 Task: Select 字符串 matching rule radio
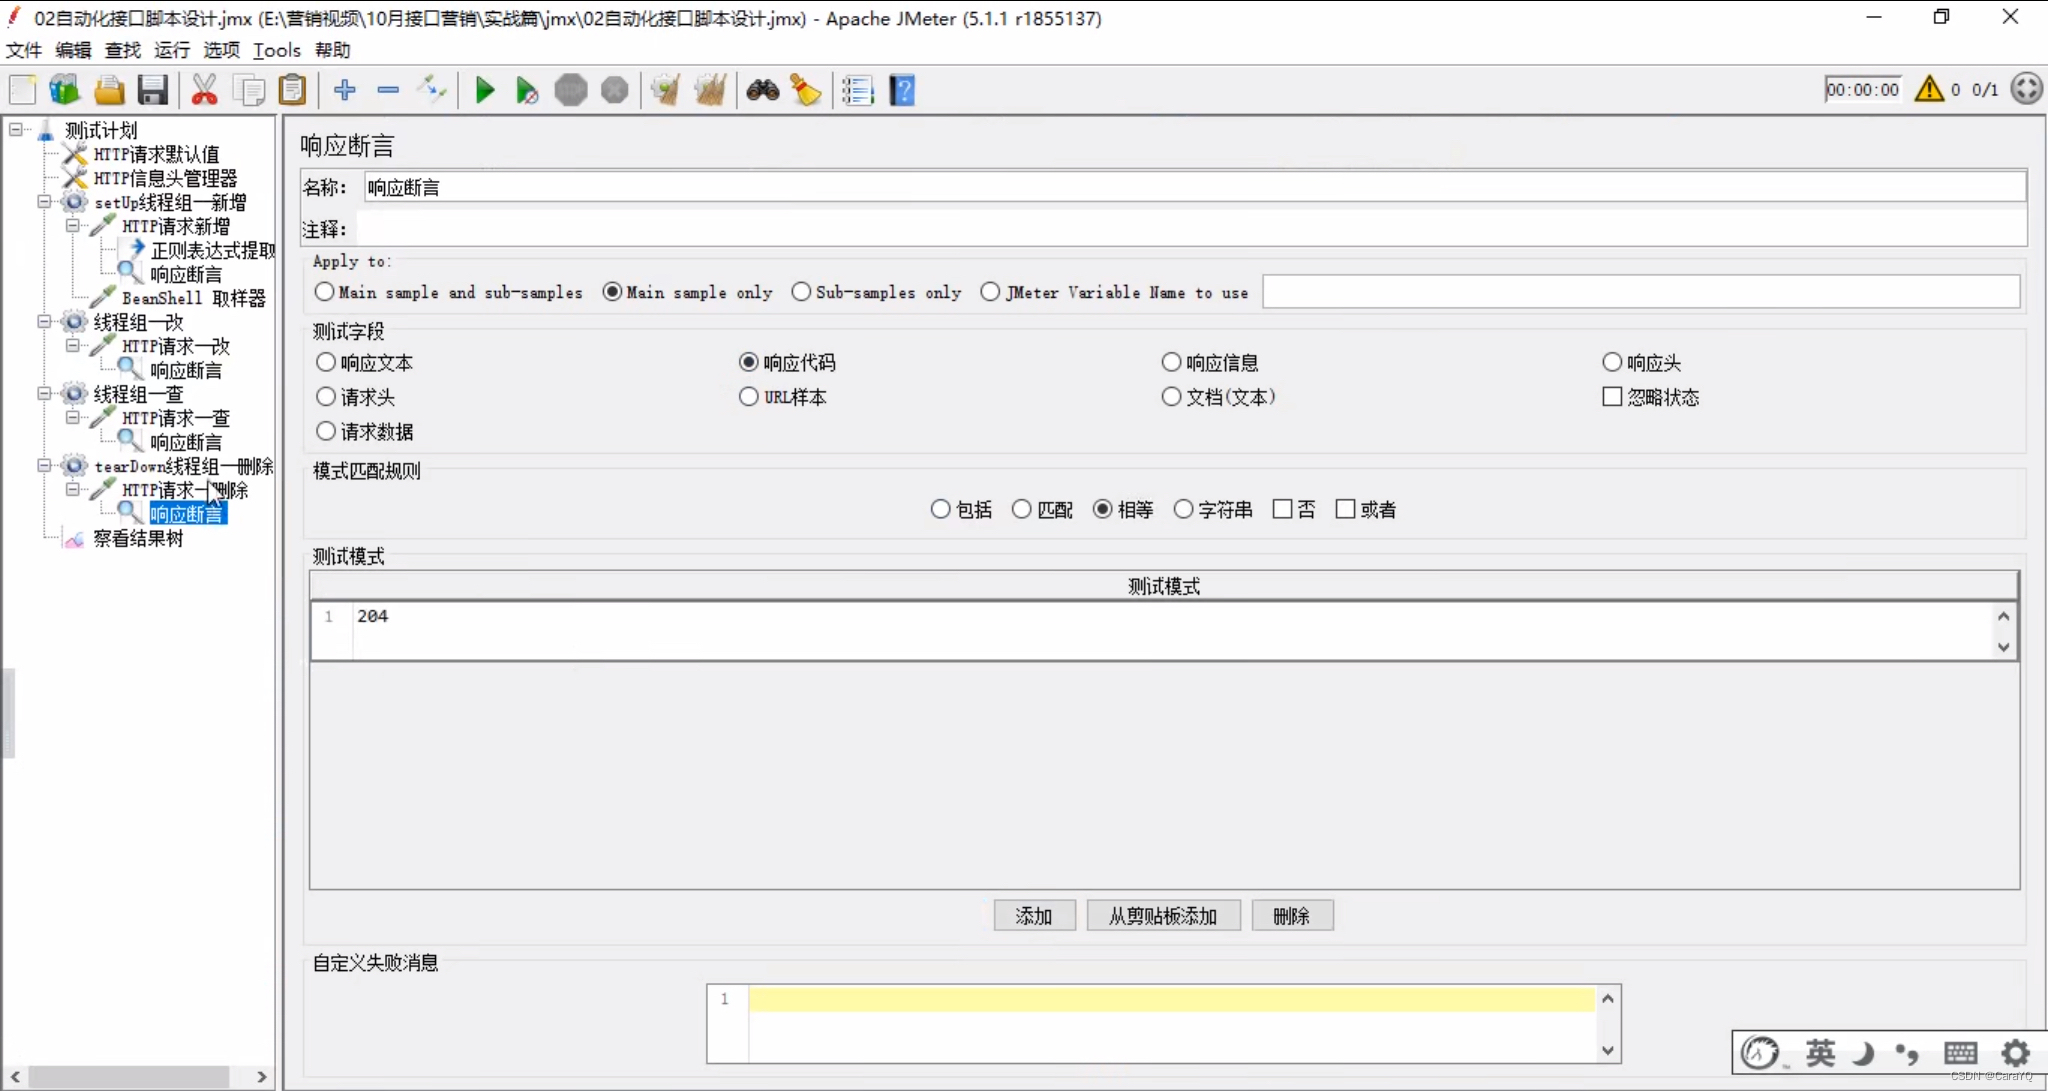pos(1183,509)
